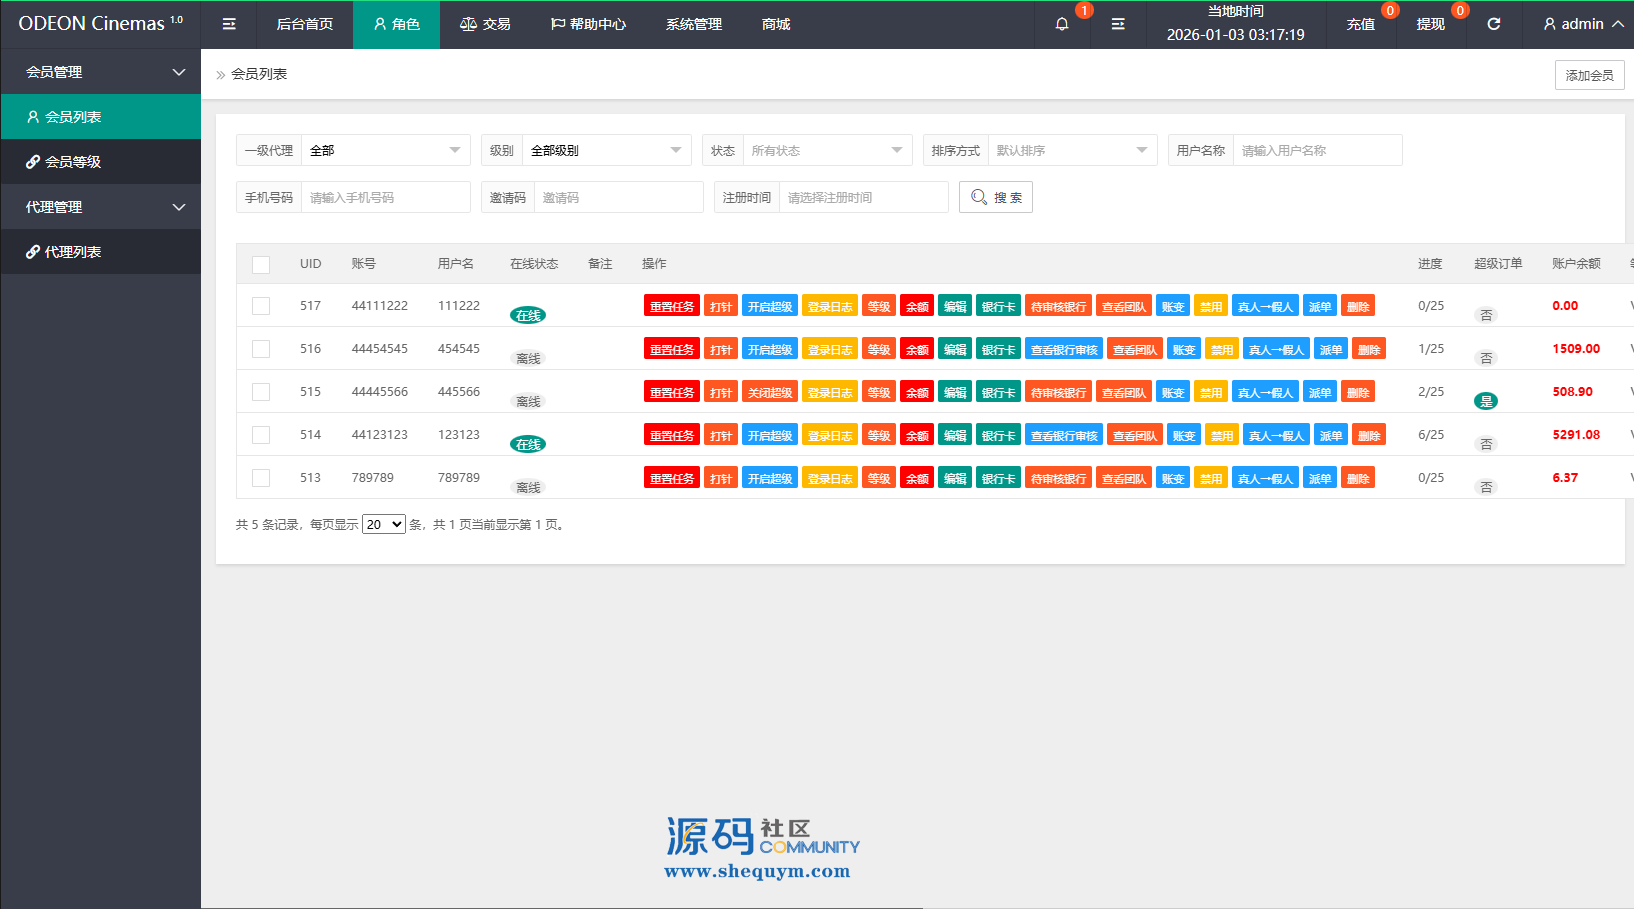Click the menu icon beside notification bell

click(x=1118, y=24)
